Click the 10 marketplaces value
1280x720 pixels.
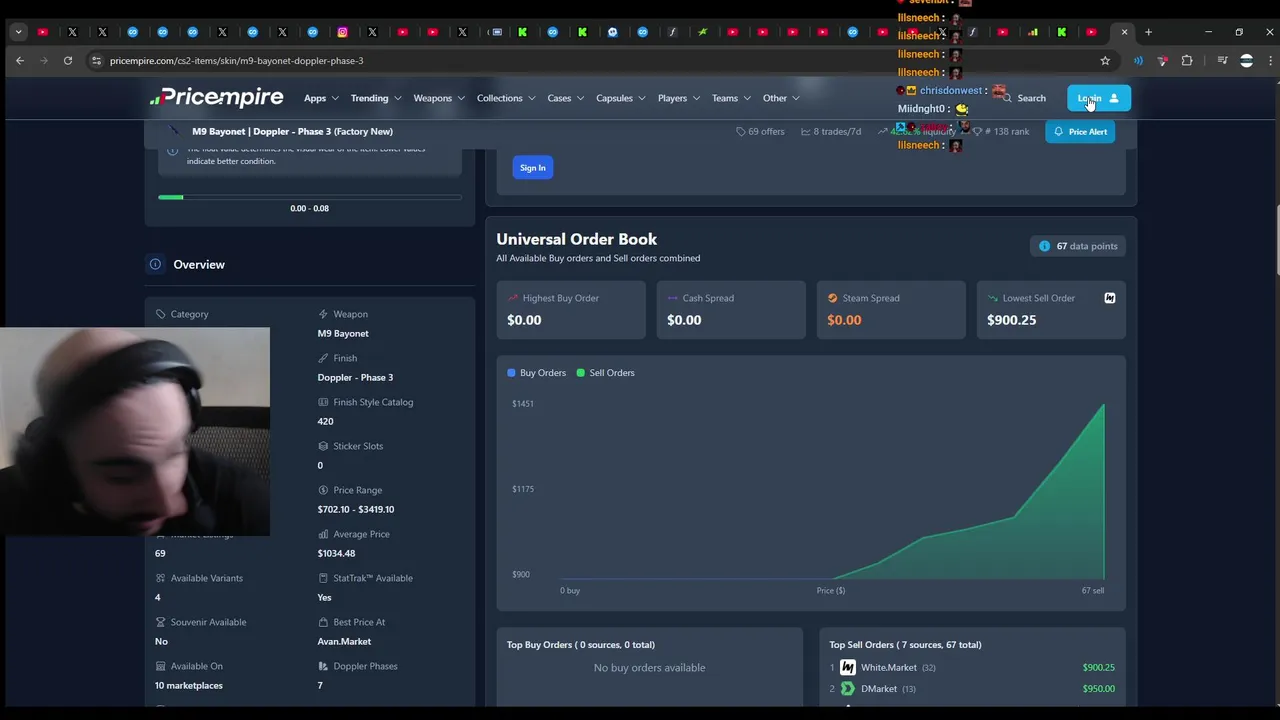click(x=189, y=685)
